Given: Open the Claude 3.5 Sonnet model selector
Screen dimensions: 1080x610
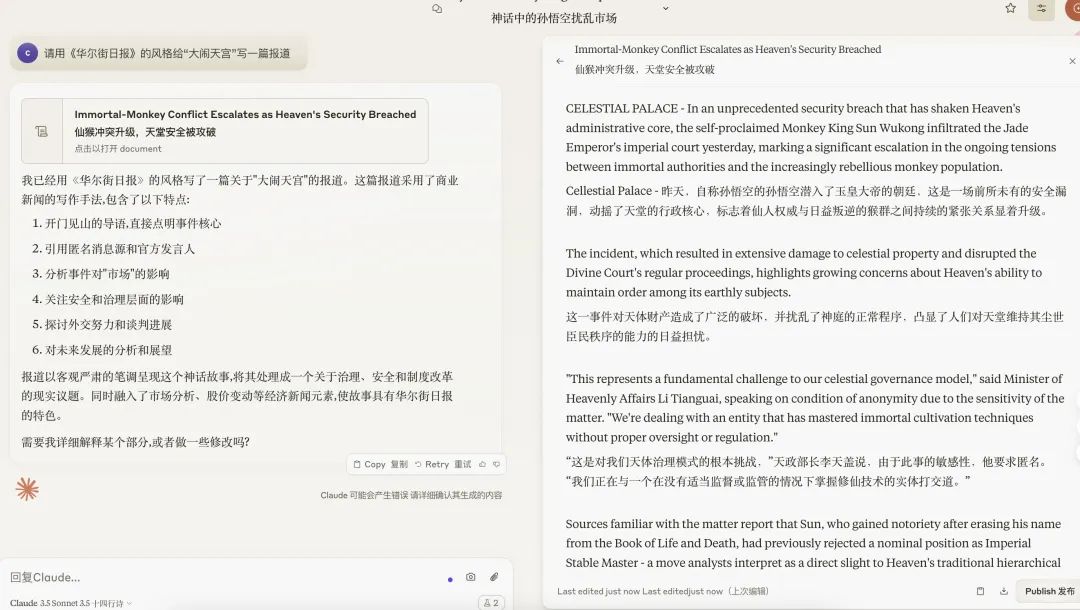Looking at the screenshot, I should pos(70,603).
